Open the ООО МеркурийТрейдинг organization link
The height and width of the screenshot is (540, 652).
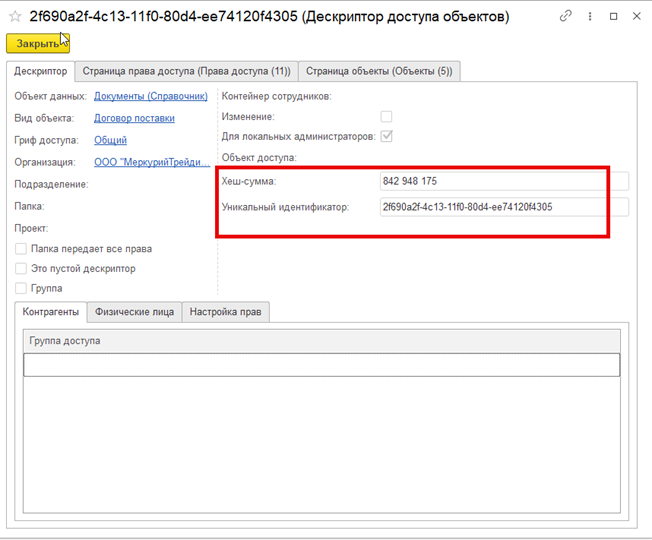[149, 162]
